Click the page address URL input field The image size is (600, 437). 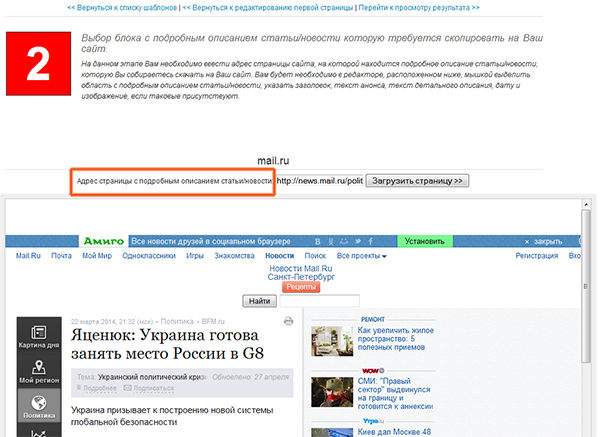coord(318,181)
